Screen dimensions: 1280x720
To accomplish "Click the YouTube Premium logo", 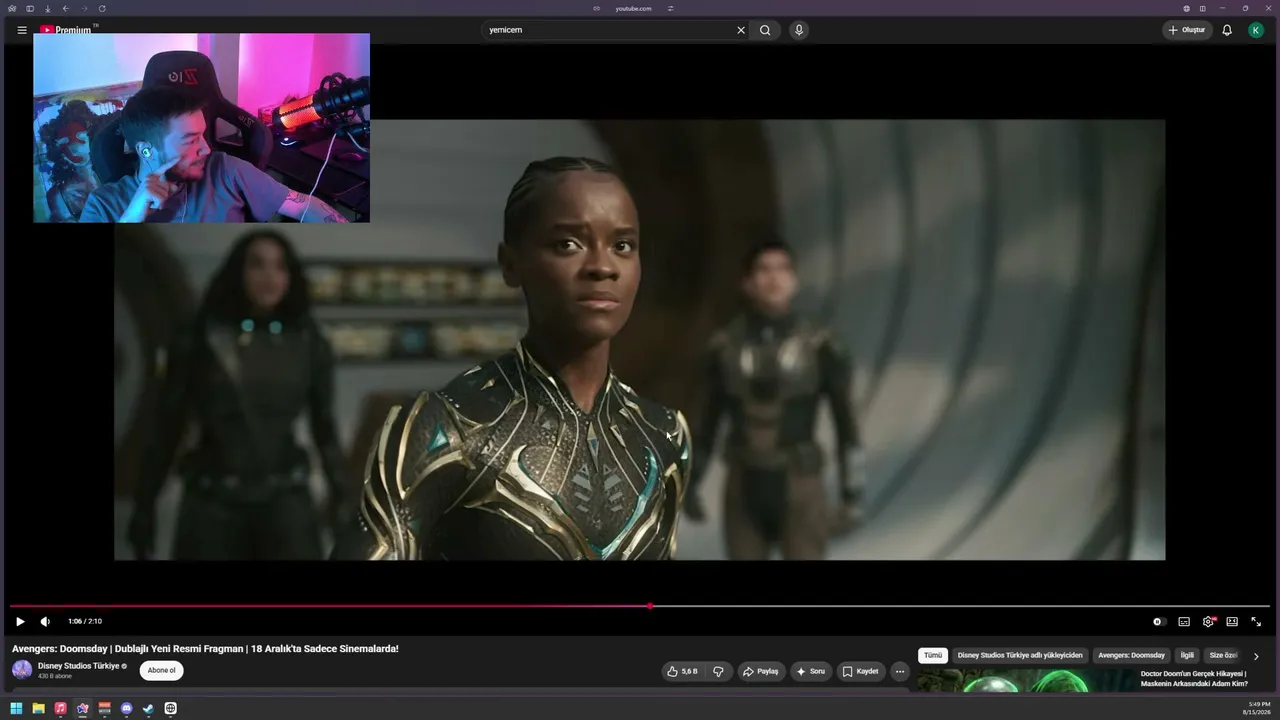I will point(66,30).
